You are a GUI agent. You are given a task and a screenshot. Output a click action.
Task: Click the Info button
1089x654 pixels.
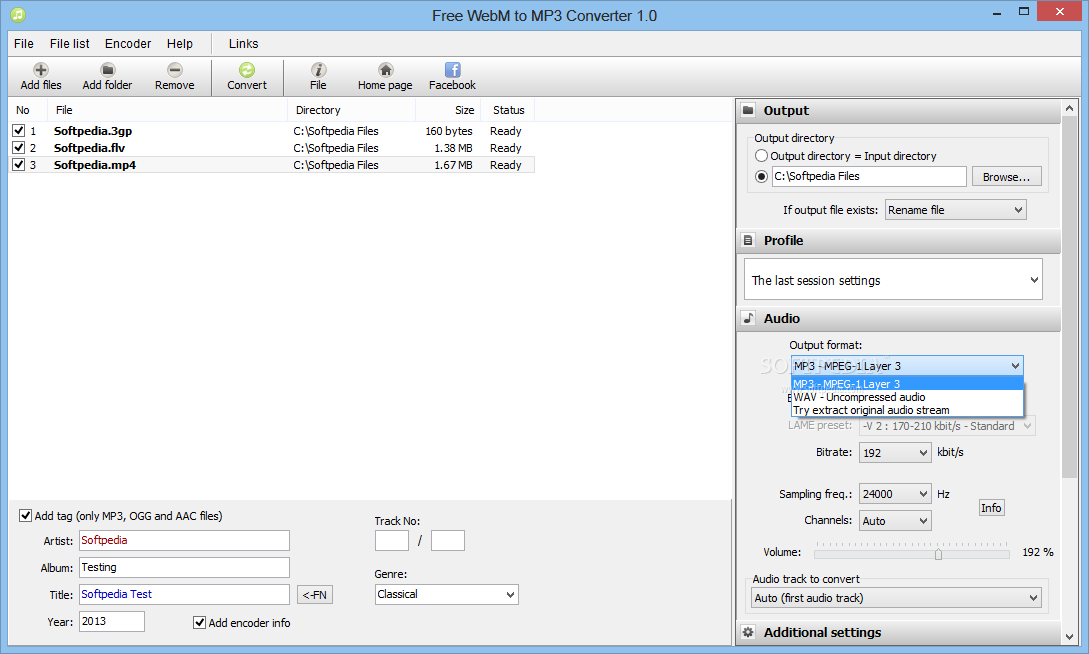click(991, 508)
